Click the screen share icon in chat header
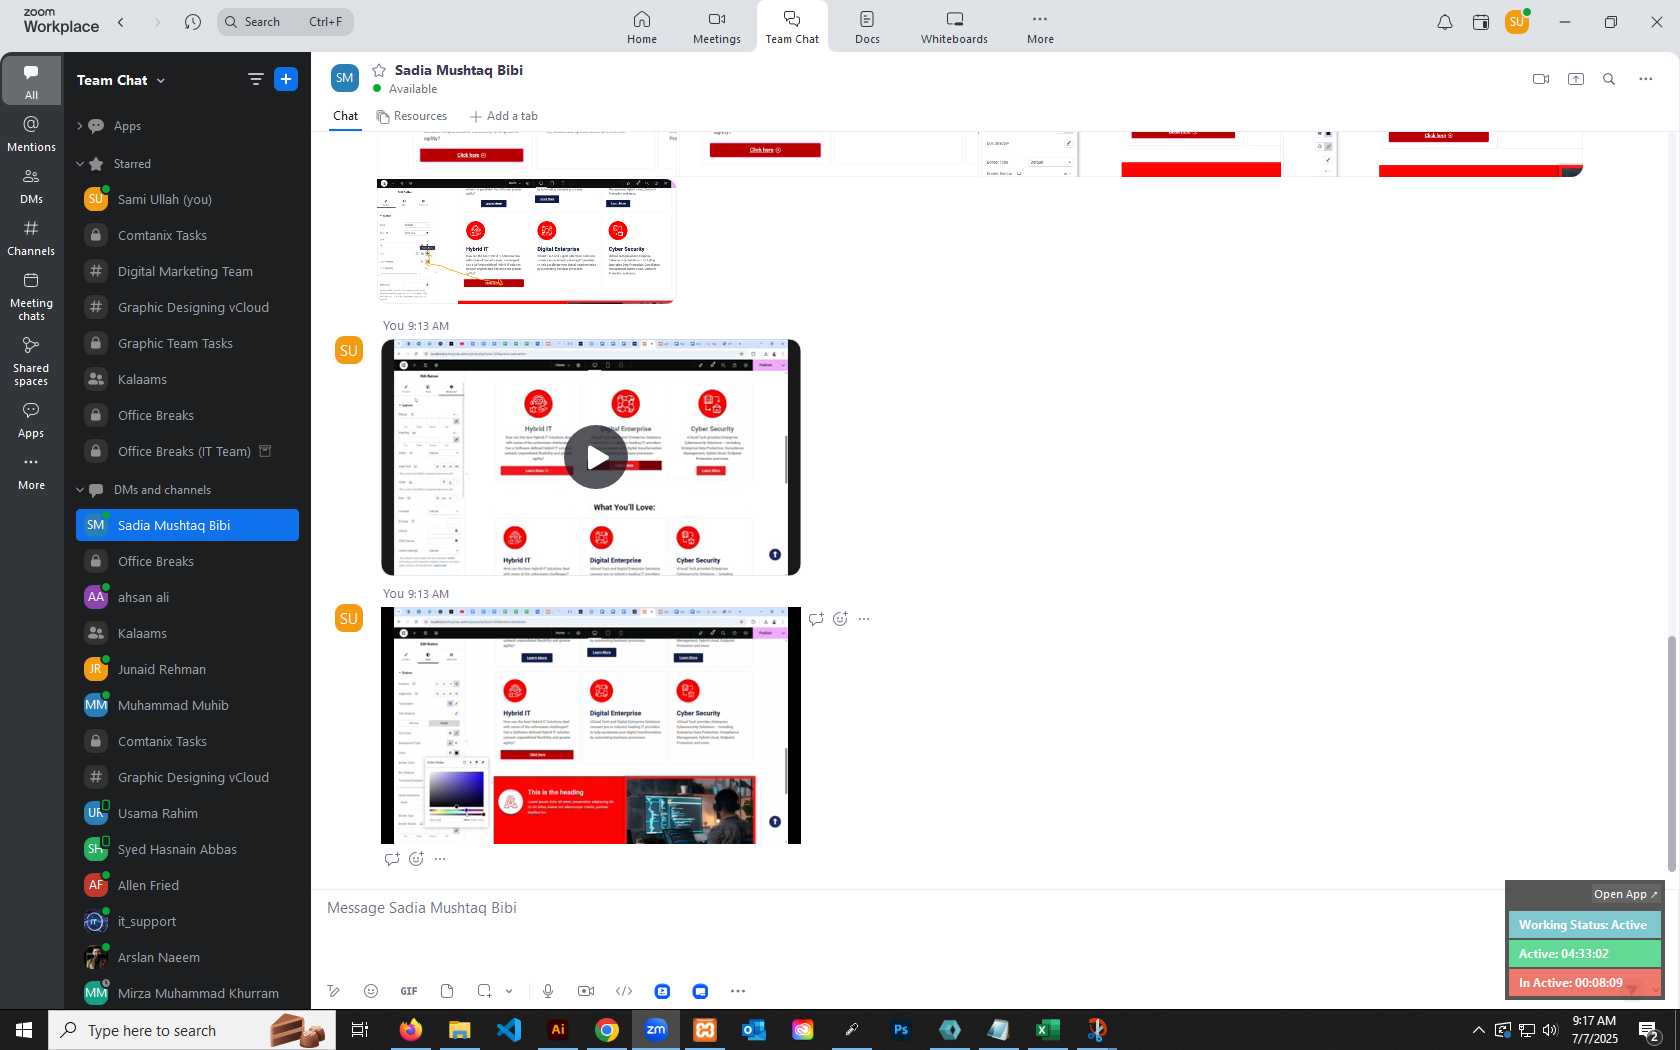The image size is (1680, 1050). pos(1576,79)
